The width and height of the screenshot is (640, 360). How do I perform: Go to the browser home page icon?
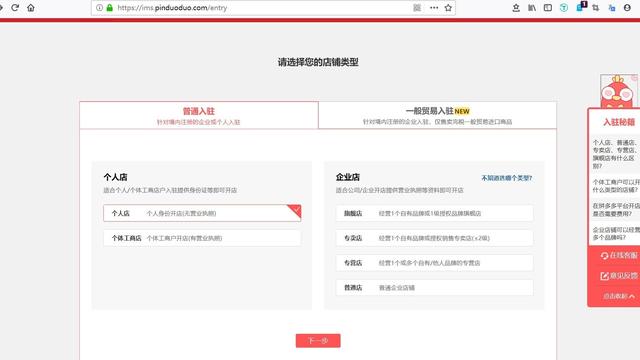tap(31, 7)
